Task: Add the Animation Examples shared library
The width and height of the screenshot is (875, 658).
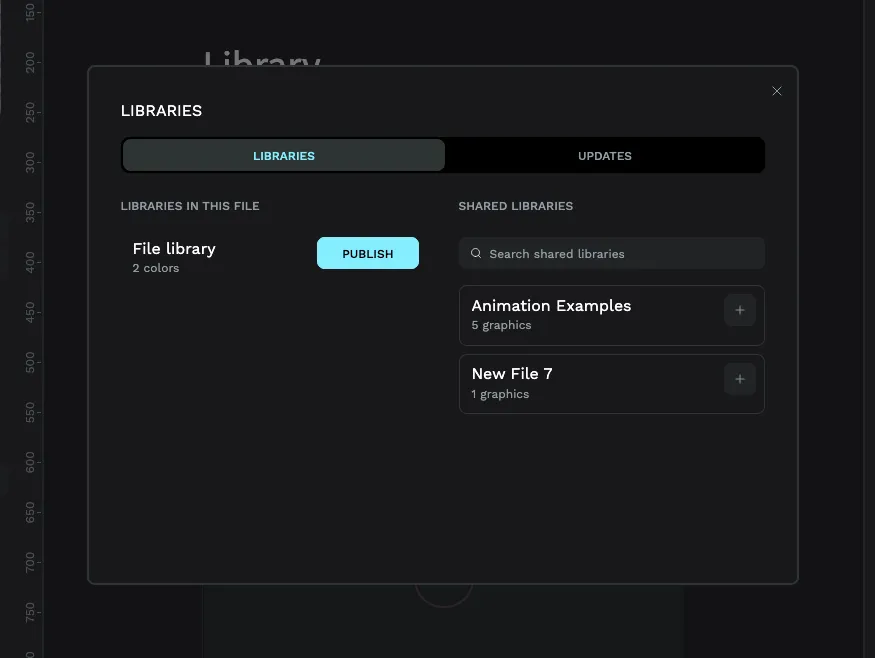Action: pos(739,310)
